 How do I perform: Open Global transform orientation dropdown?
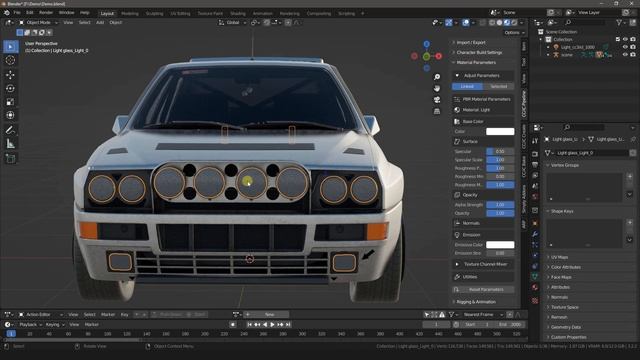click(233, 23)
